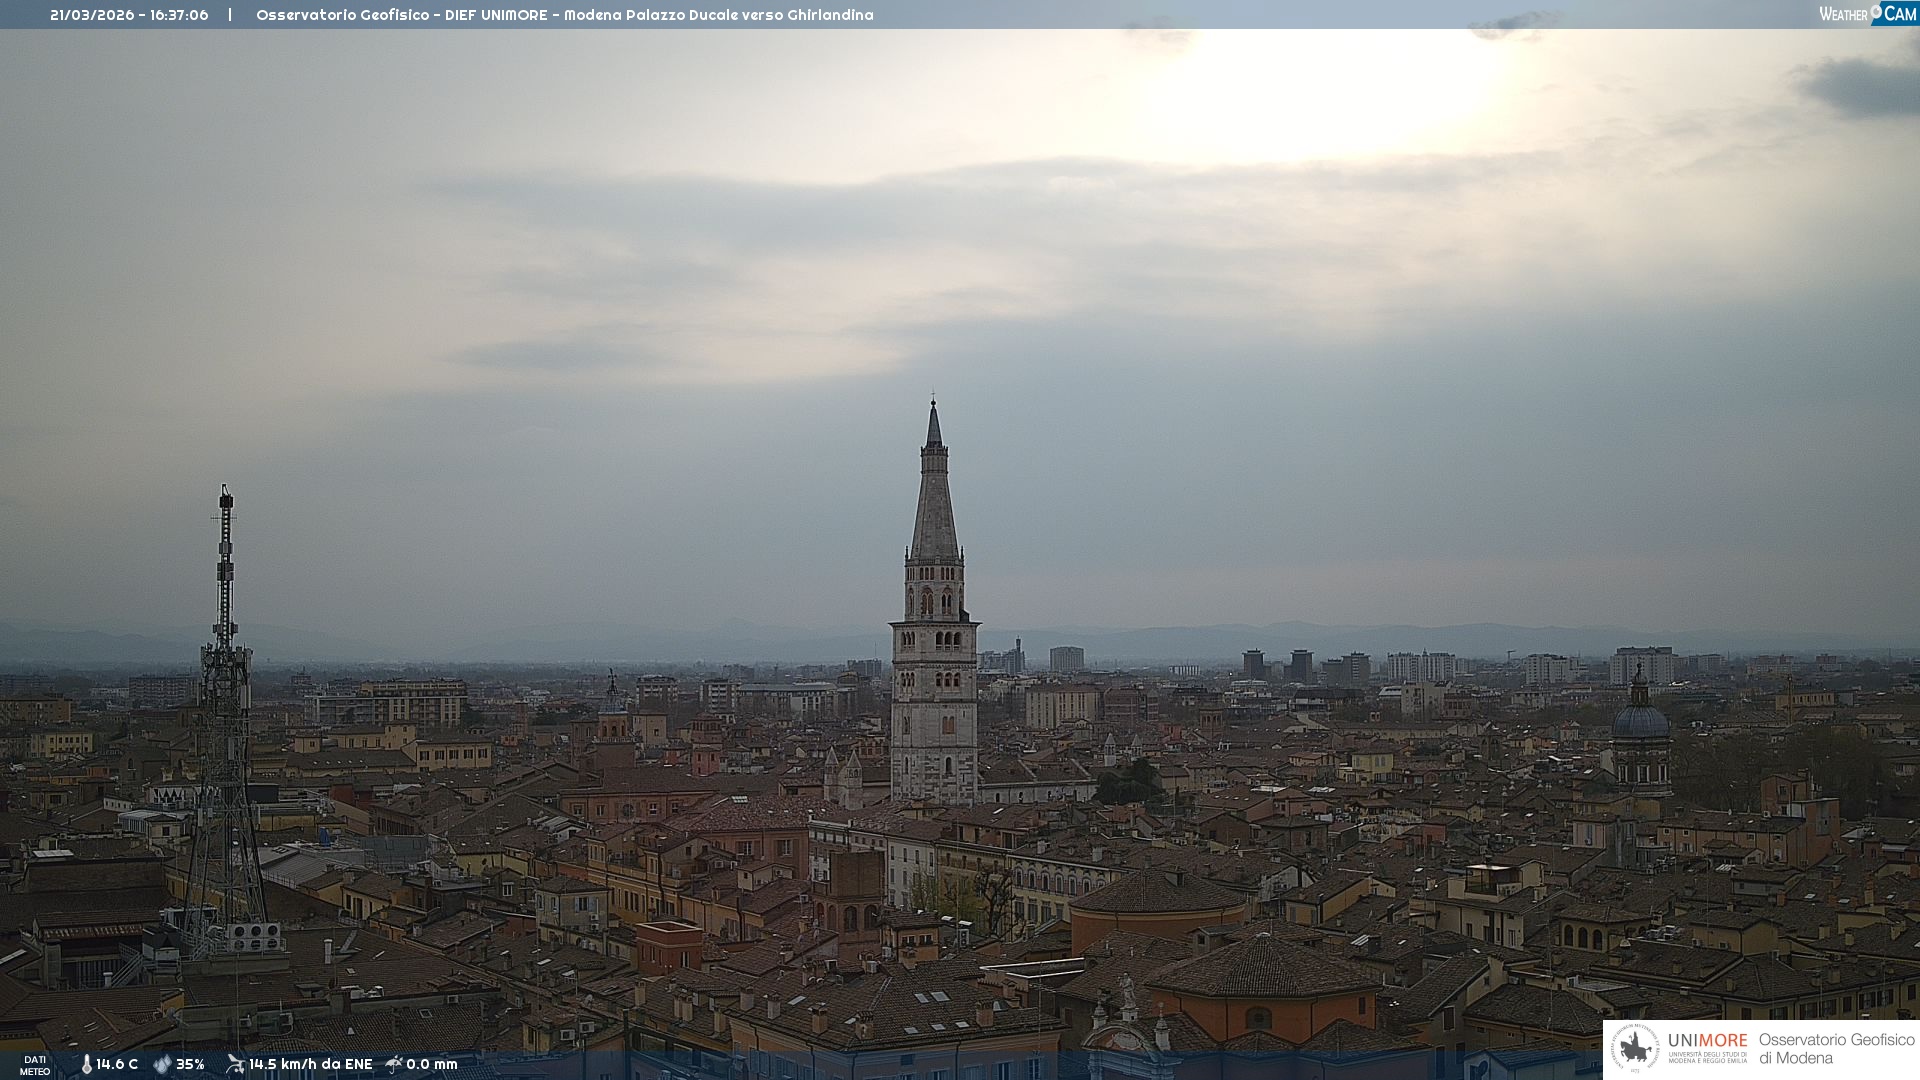The width and height of the screenshot is (1920, 1080).
Task: Click the 16:37:06 time stamp
Action: tap(179, 15)
